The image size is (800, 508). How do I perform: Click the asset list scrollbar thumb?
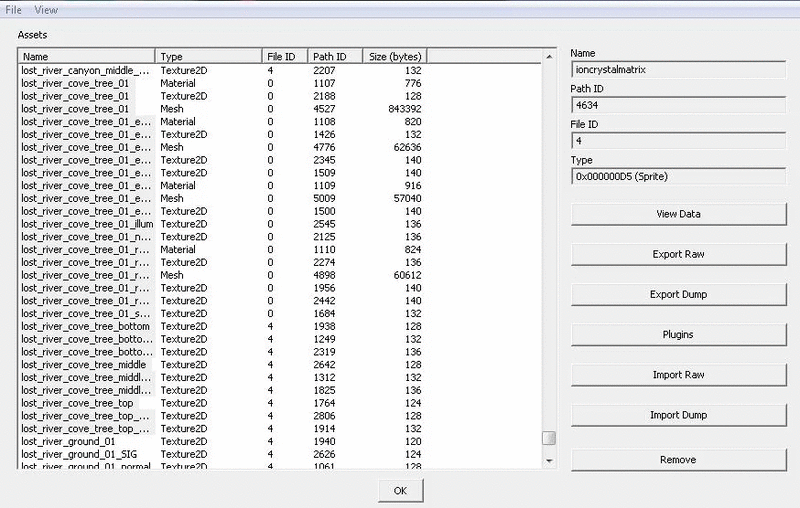(549, 438)
